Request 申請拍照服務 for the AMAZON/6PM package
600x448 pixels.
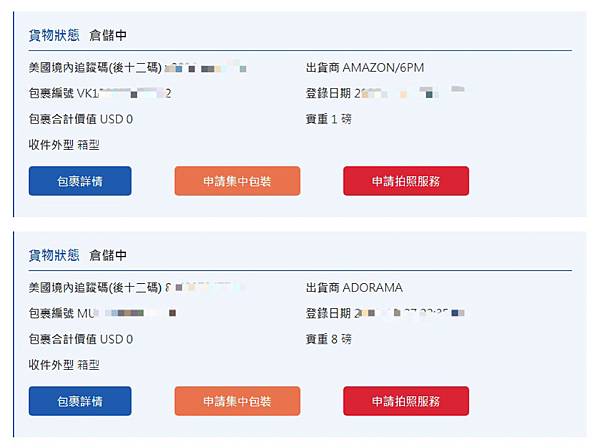tap(405, 181)
